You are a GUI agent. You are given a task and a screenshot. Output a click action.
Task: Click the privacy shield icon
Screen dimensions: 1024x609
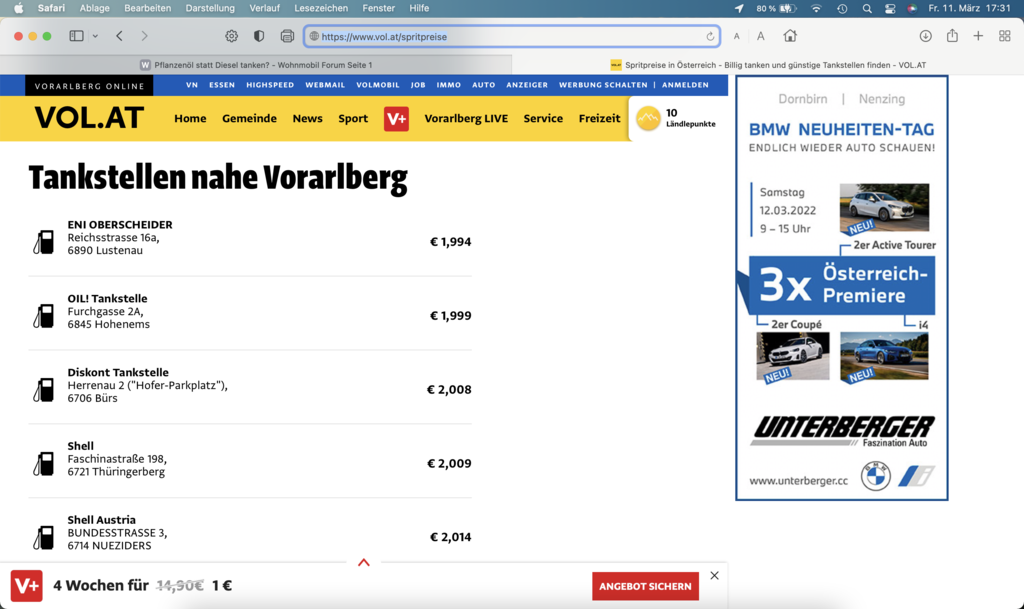259,37
